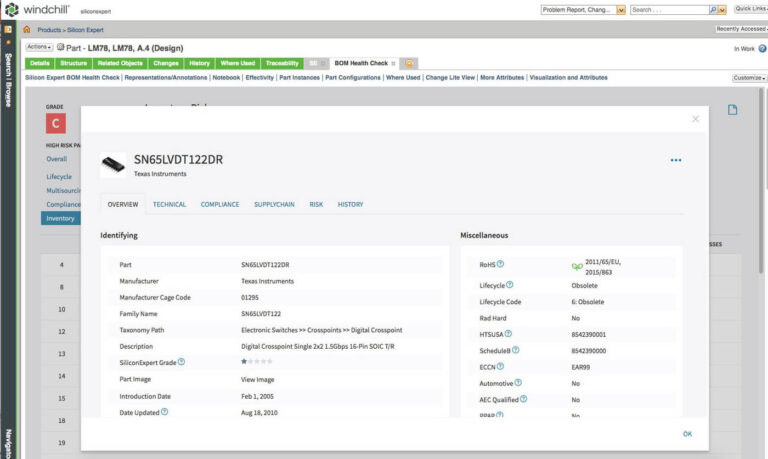Open the Actions dropdown menu

(x=39, y=47)
